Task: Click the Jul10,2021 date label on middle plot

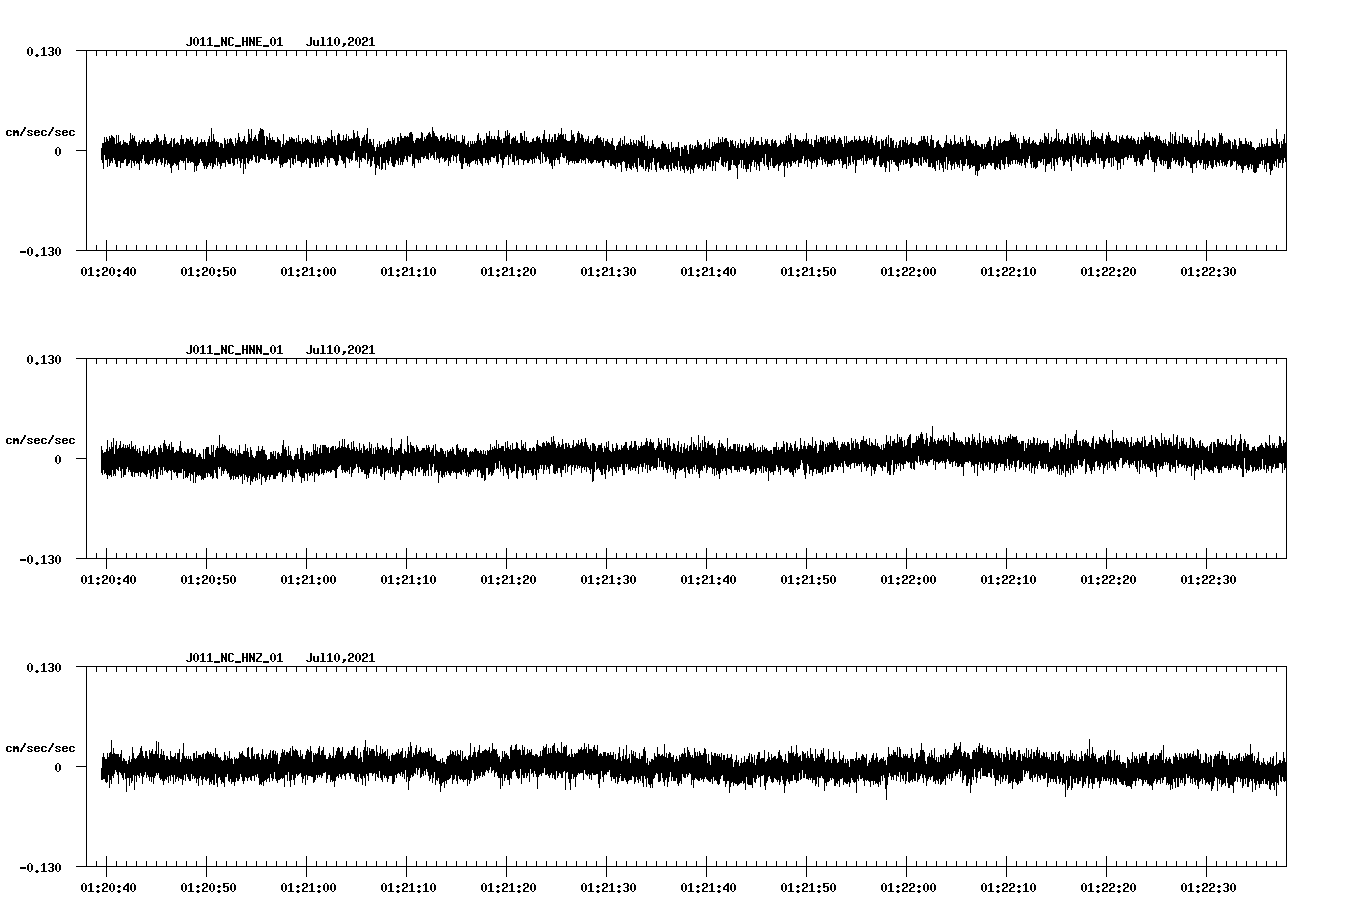Action: click(341, 349)
